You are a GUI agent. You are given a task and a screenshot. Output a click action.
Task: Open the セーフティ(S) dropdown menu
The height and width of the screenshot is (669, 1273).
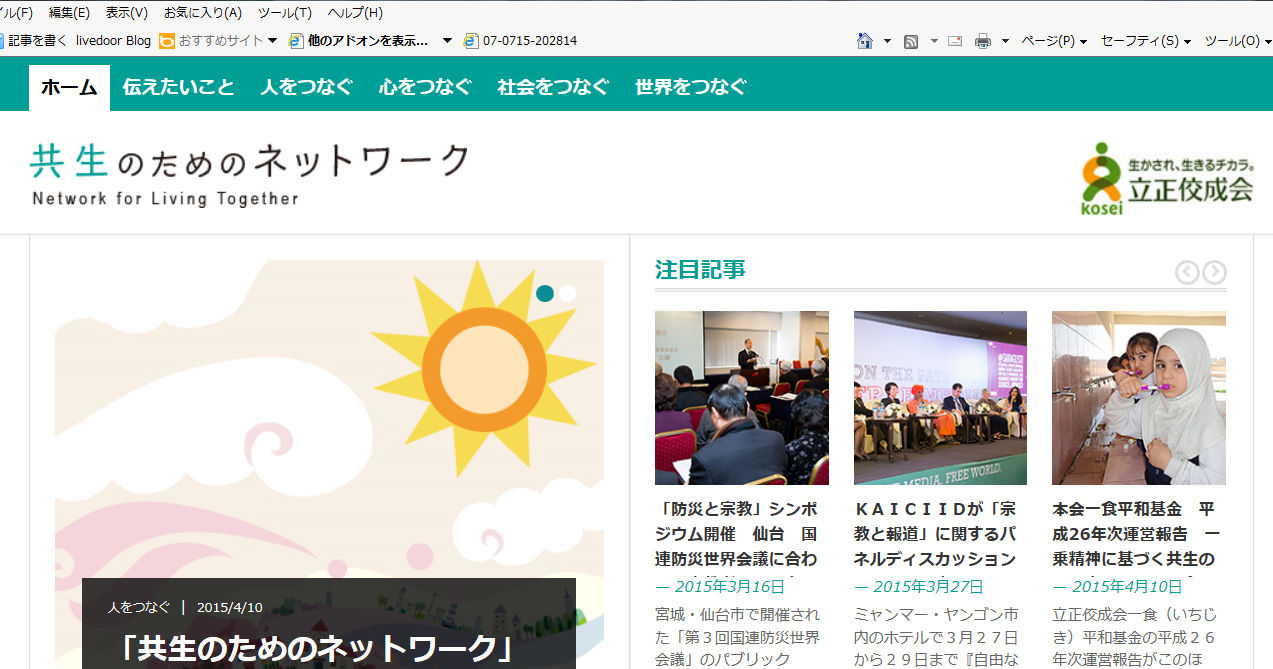1146,41
